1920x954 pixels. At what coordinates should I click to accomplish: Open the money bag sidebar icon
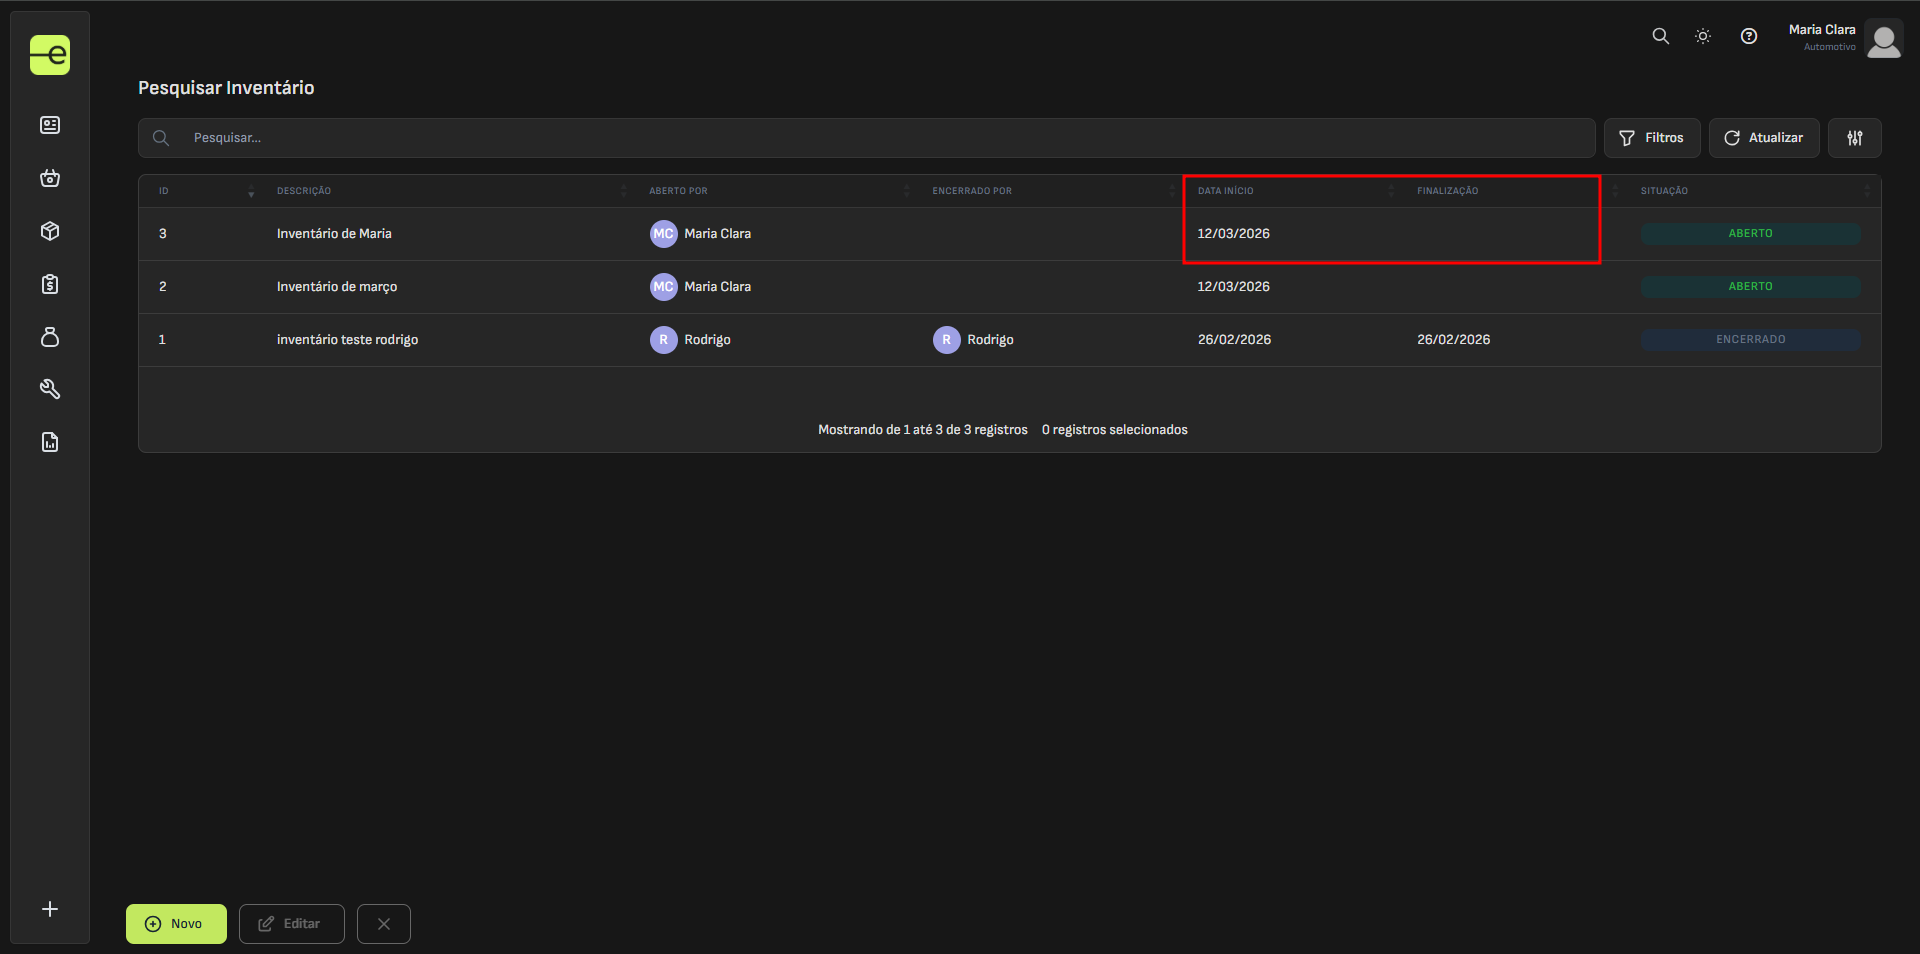[x=50, y=337]
